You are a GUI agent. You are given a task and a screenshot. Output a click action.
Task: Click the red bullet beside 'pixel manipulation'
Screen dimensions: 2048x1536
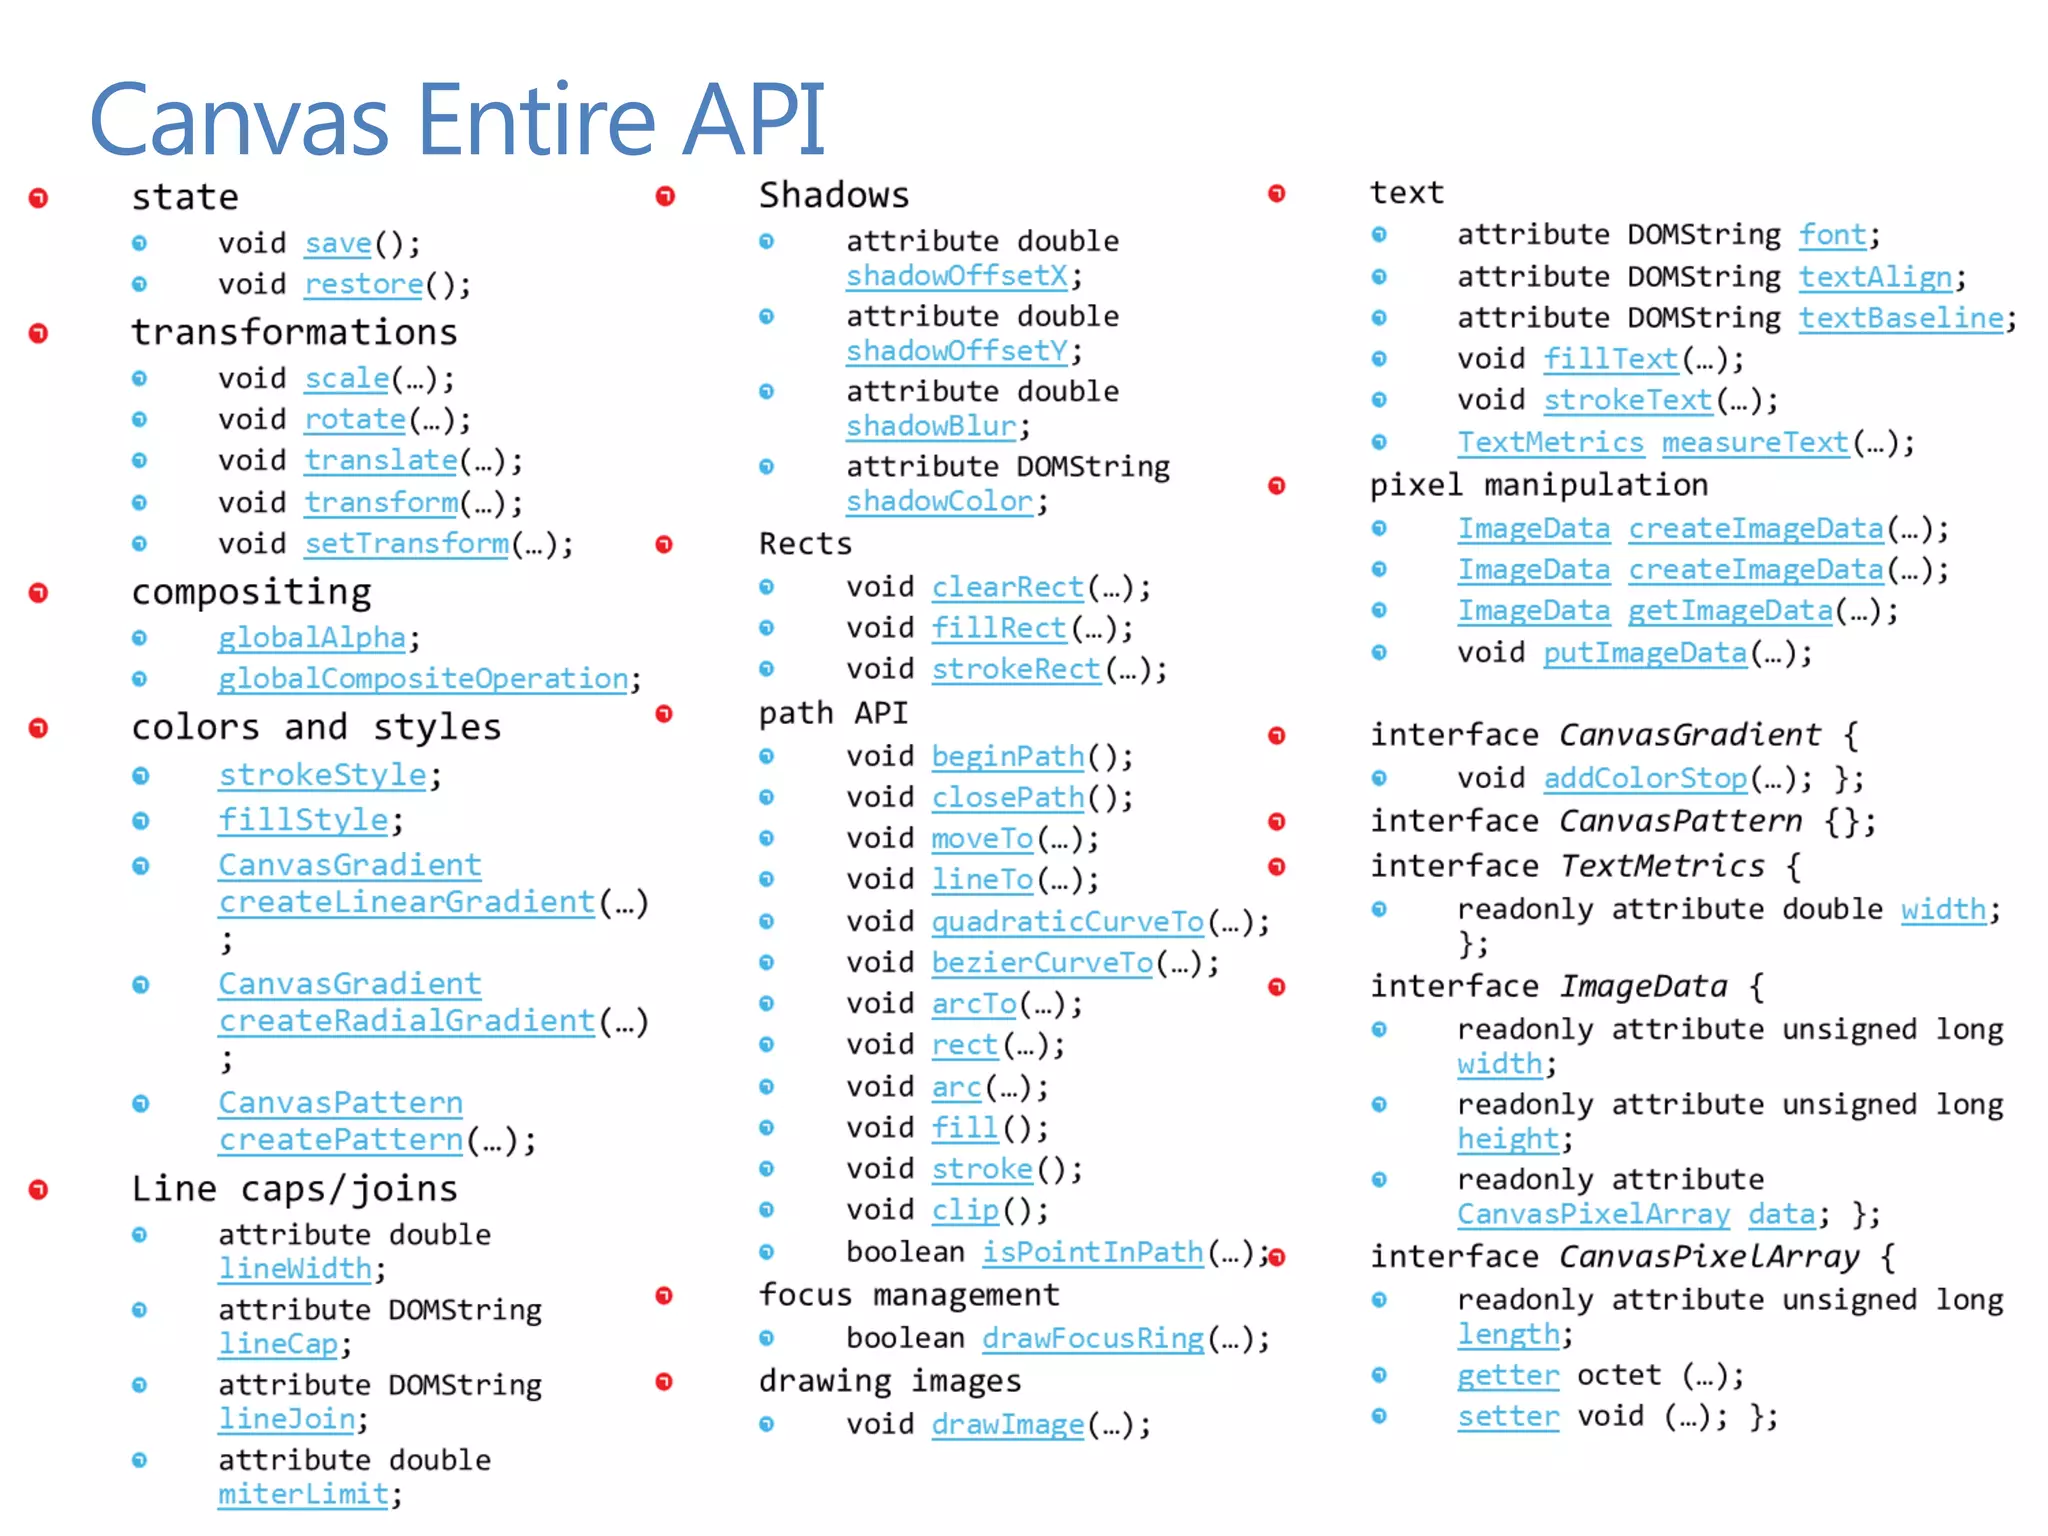(x=1276, y=486)
